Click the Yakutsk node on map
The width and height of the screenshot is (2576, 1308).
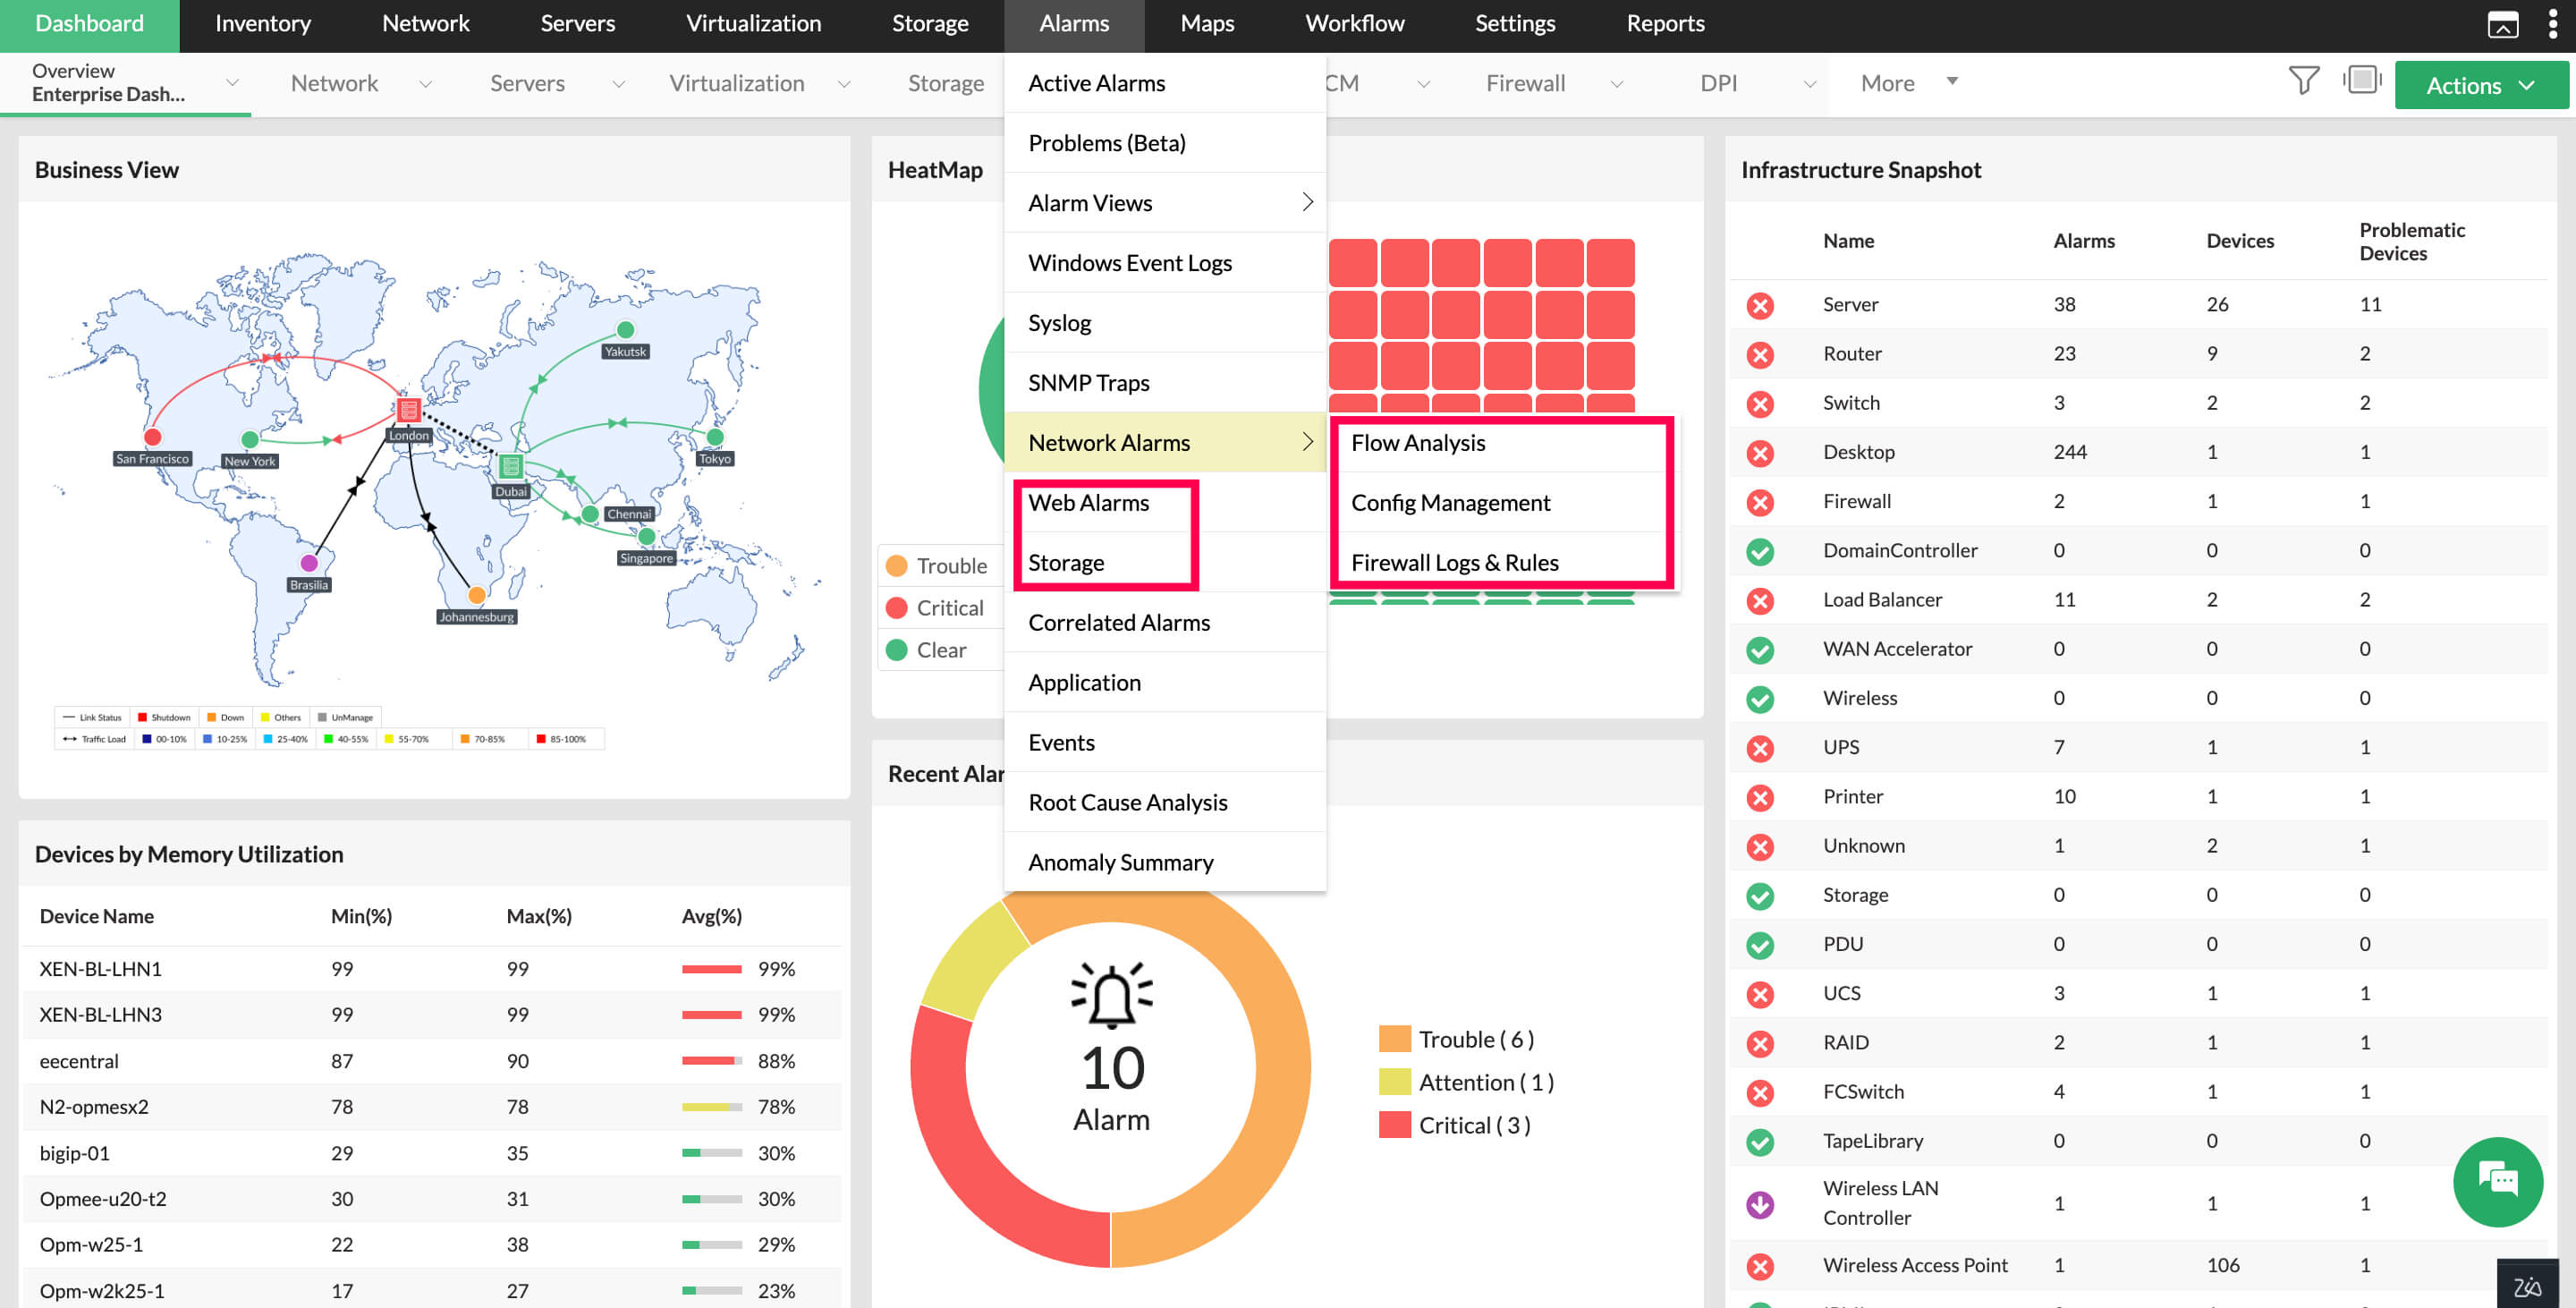click(x=626, y=330)
